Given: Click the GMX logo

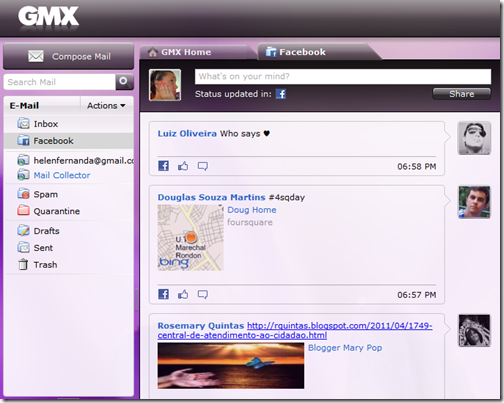Looking at the screenshot, I should (49, 16).
